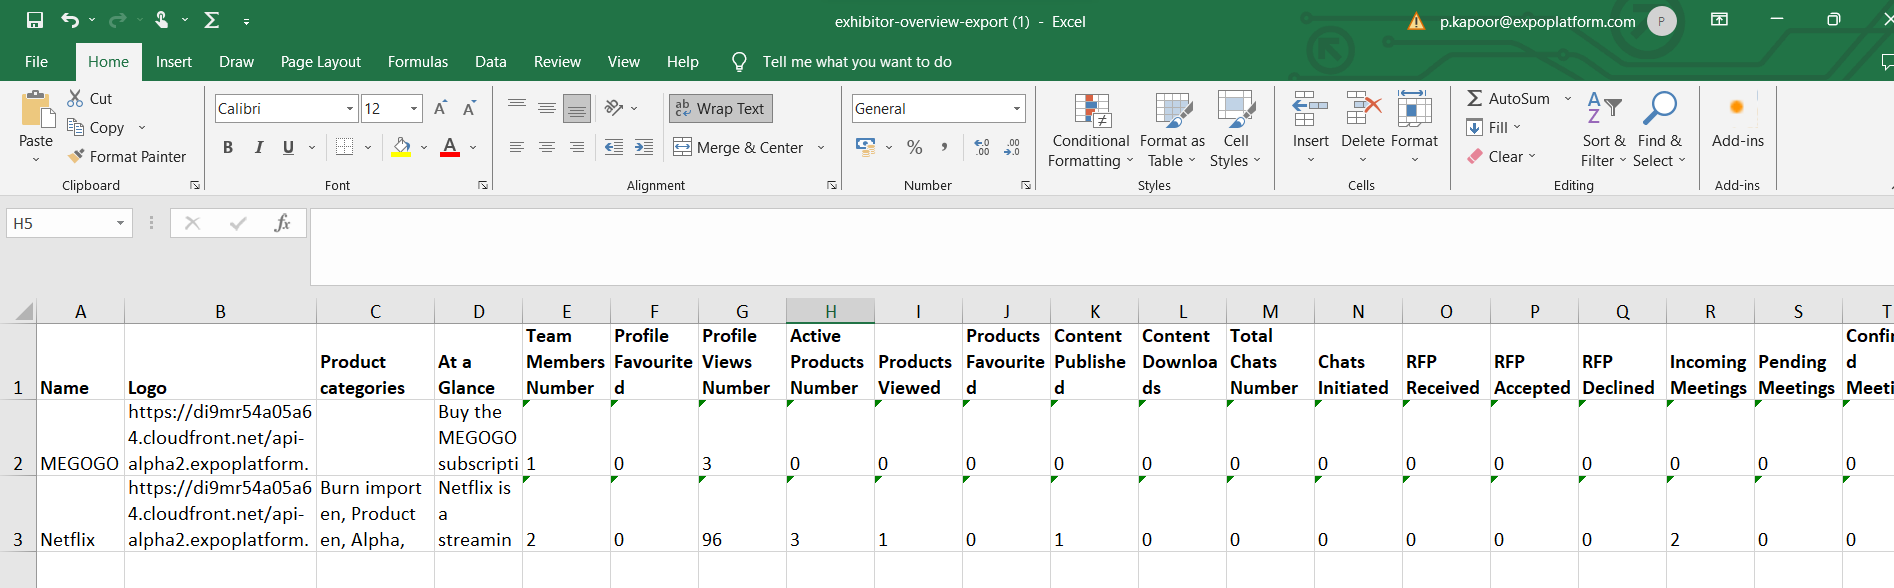The image size is (1894, 588).
Task: Open Cell Styles gallery
Action: [1236, 130]
